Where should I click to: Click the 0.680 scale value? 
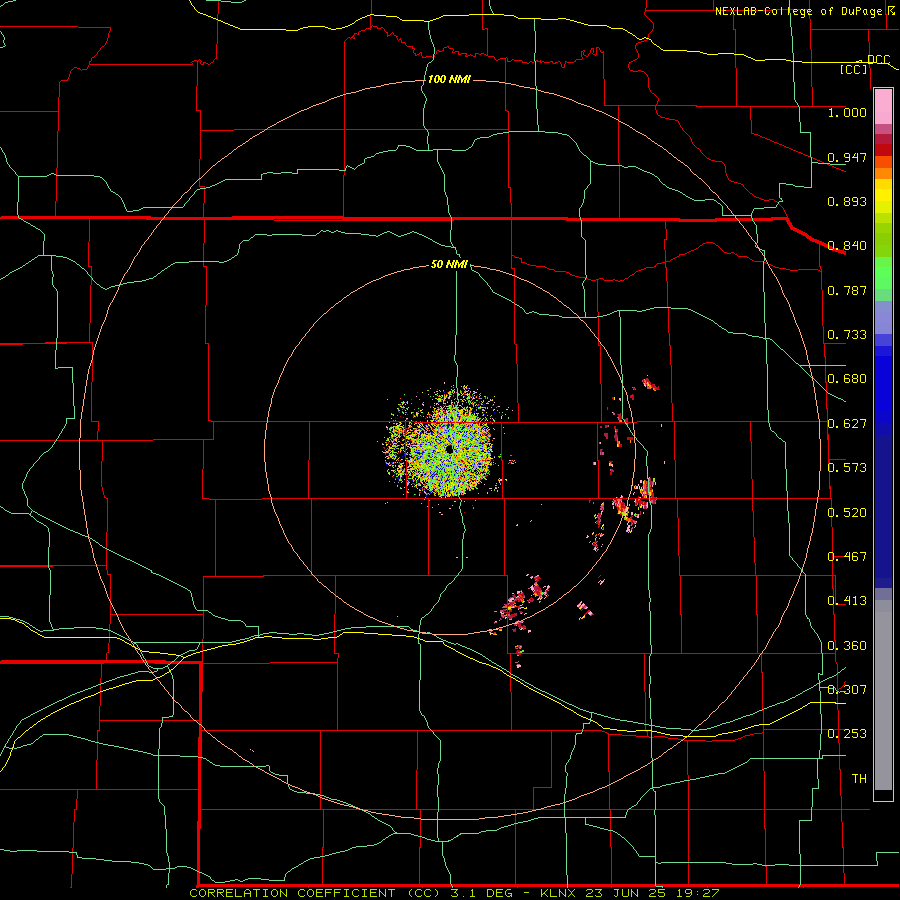point(847,379)
